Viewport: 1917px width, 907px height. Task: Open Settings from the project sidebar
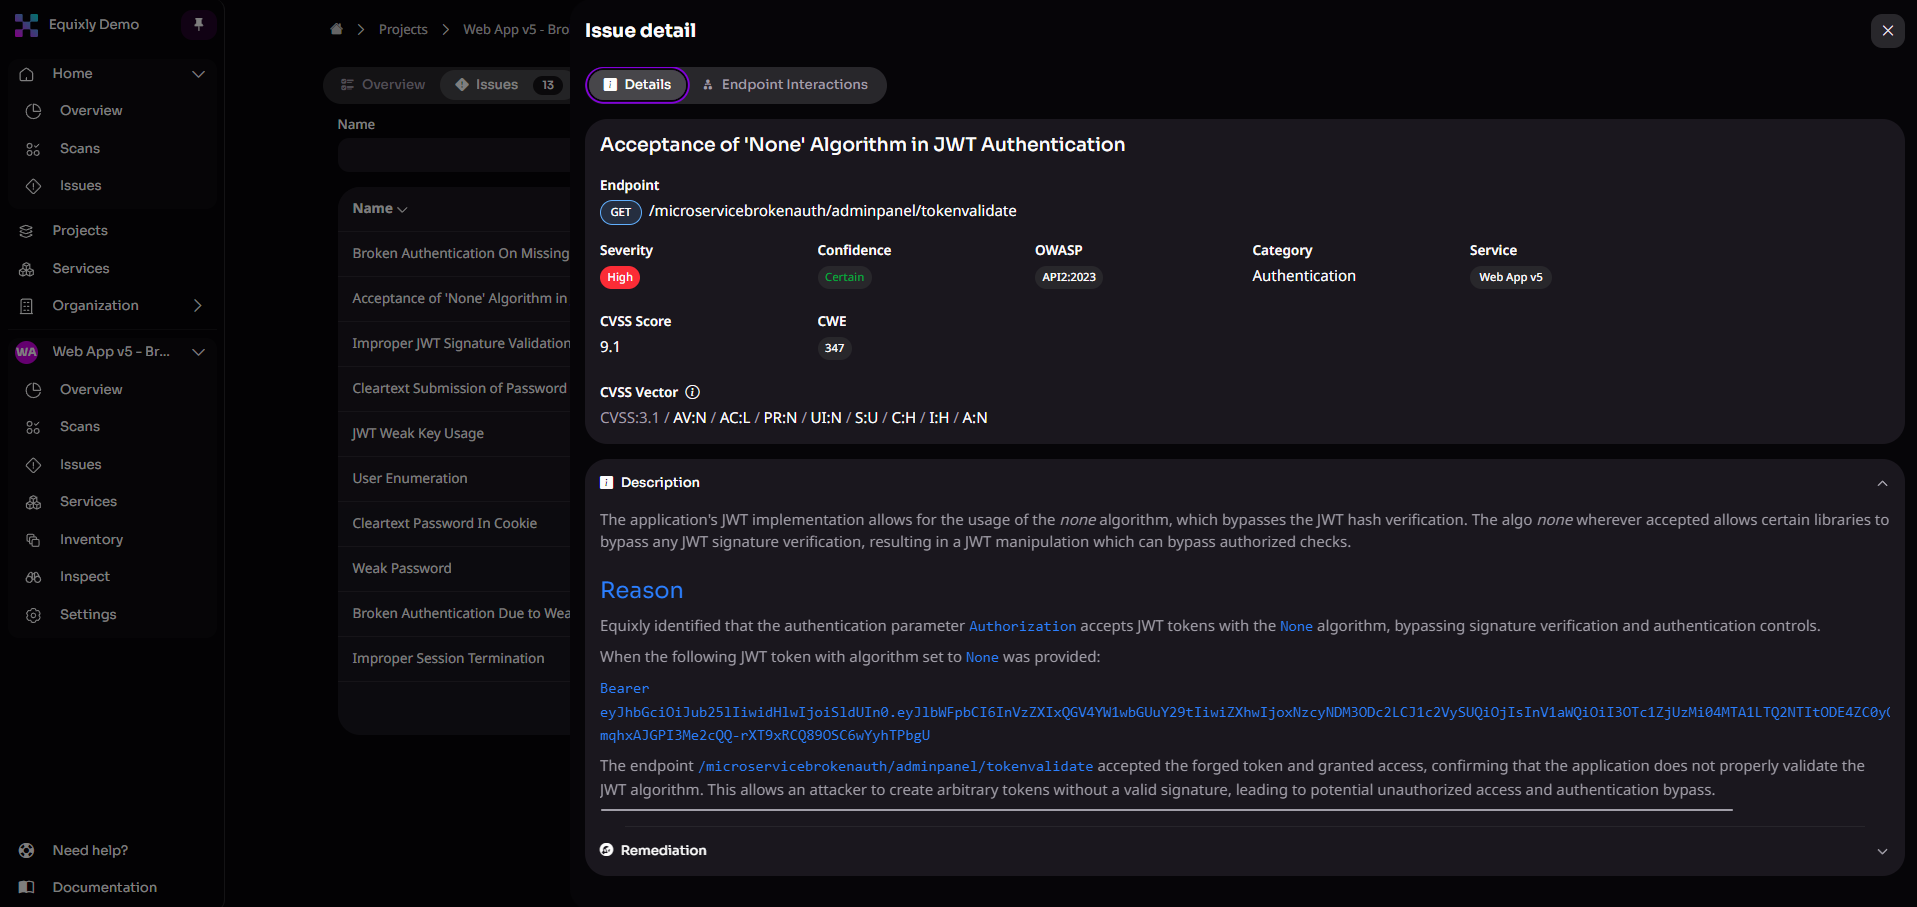coord(89,614)
